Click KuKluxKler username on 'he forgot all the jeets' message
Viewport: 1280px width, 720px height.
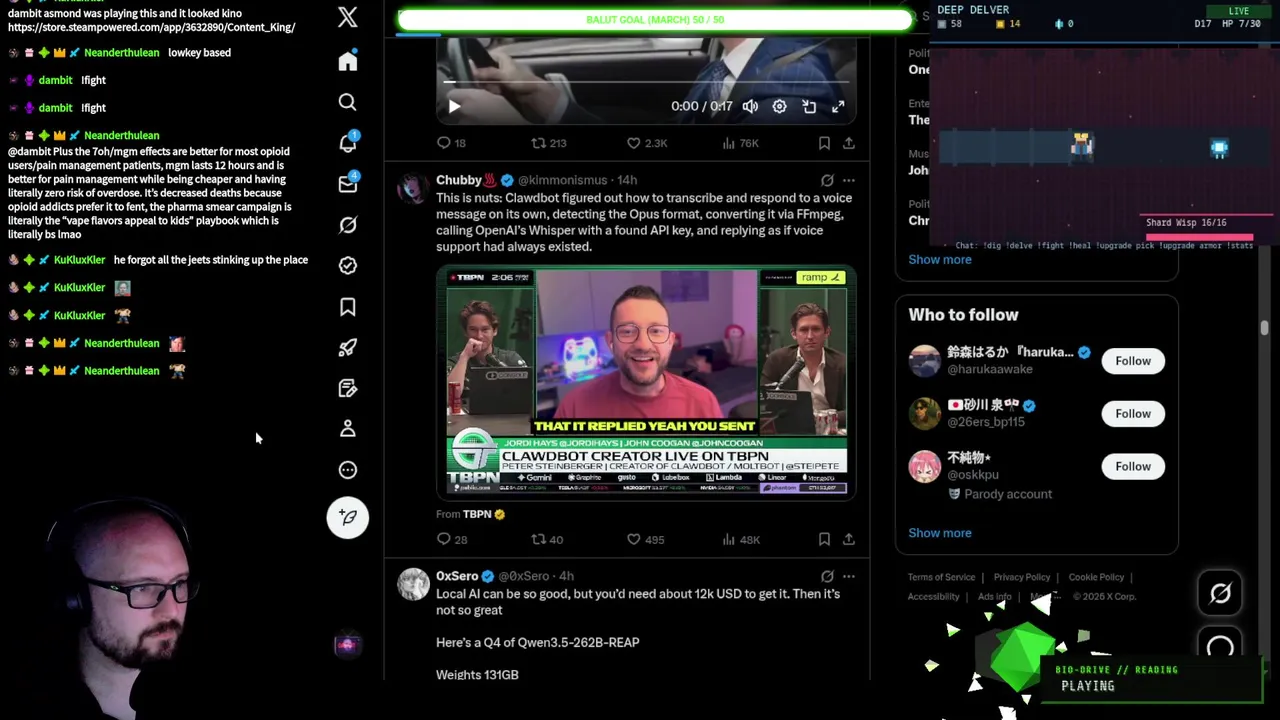79,260
